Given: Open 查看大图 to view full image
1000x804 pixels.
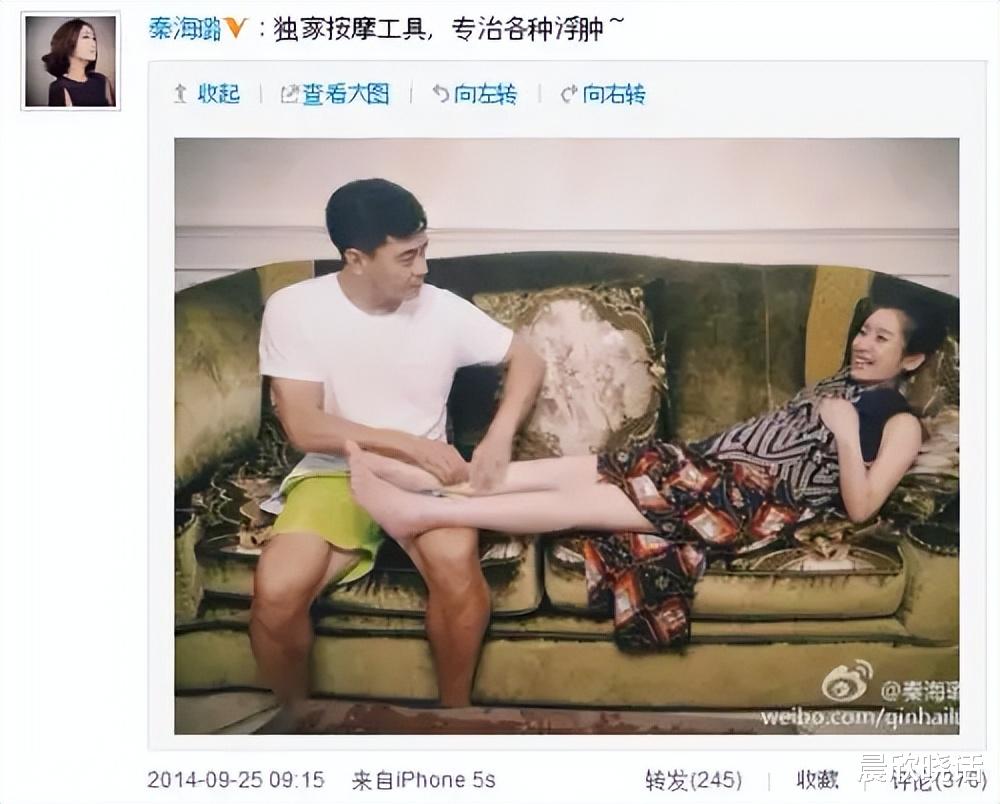Looking at the screenshot, I should 345,94.
